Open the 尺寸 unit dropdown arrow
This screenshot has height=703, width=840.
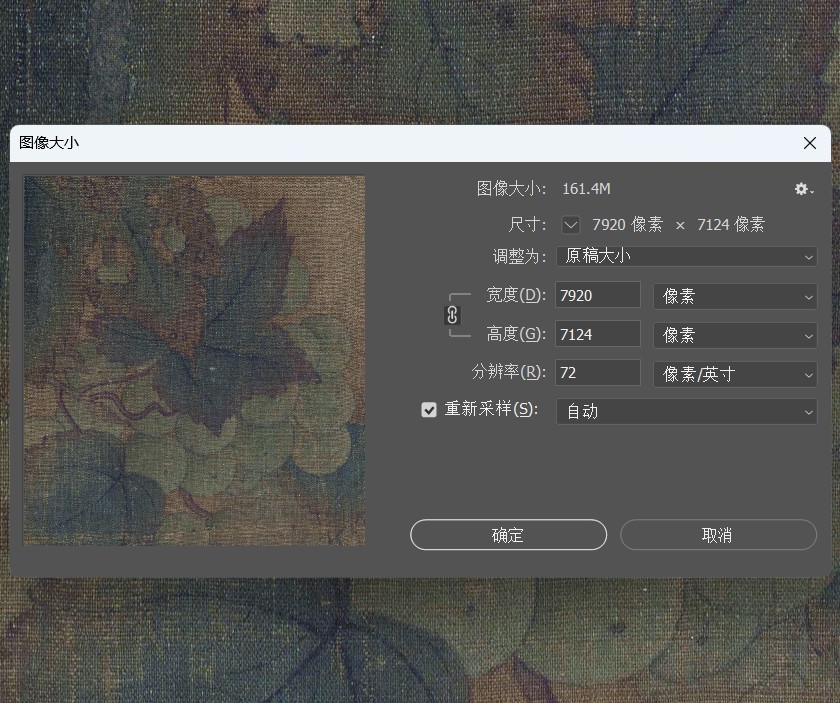(x=571, y=225)
